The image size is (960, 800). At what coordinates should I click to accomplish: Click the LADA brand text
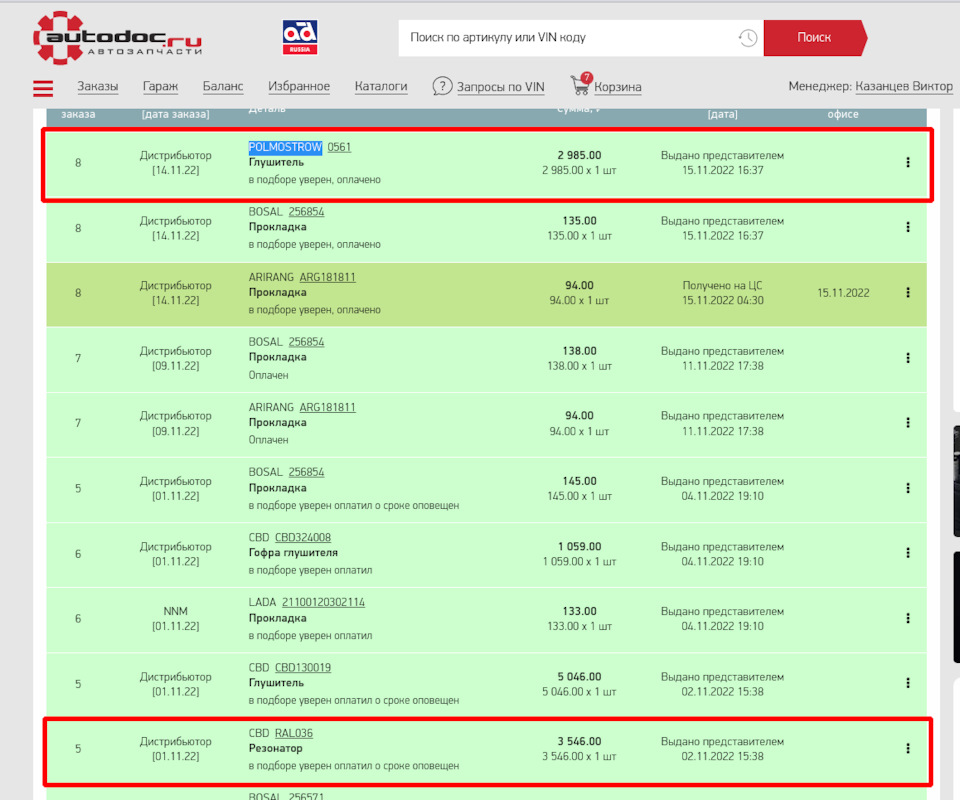coord(262,602)
